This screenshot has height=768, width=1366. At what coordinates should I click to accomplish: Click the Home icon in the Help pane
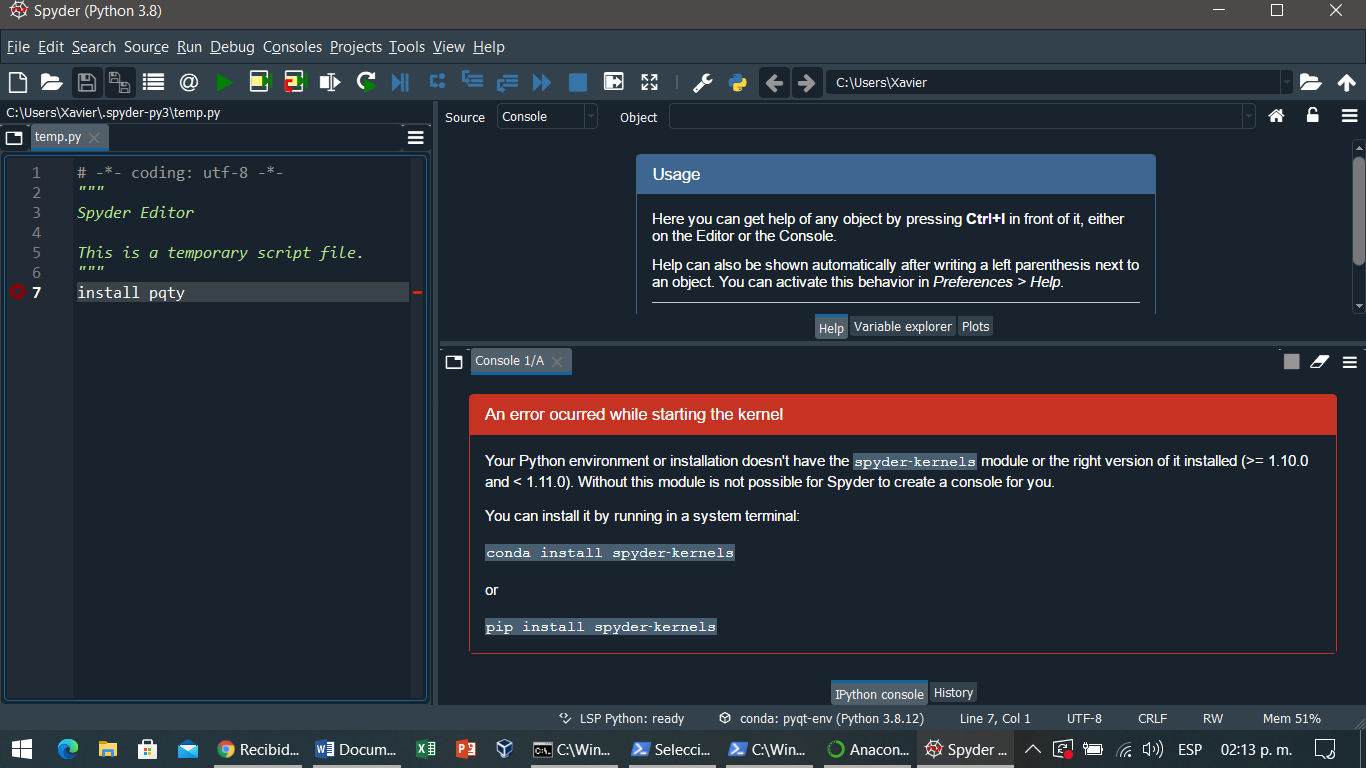pyautogui.click(x=1276, y=116)
